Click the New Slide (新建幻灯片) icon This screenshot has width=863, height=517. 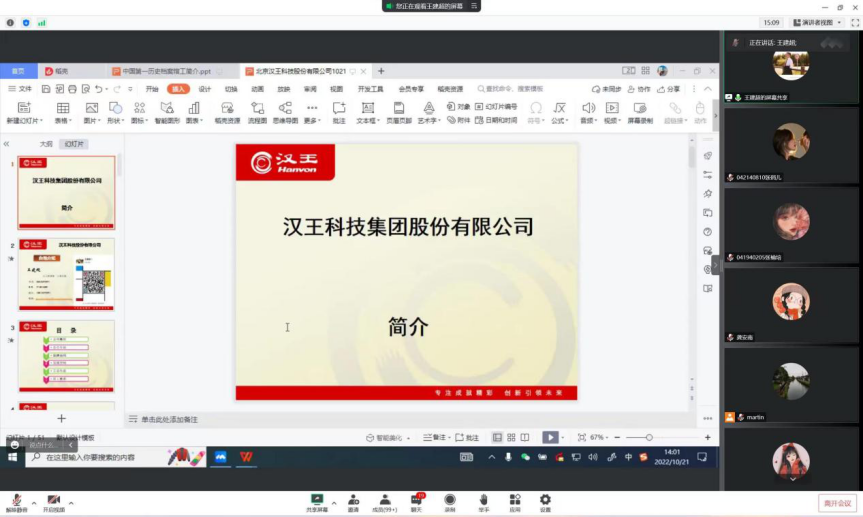pyautogui.click(x=24, y=107)
